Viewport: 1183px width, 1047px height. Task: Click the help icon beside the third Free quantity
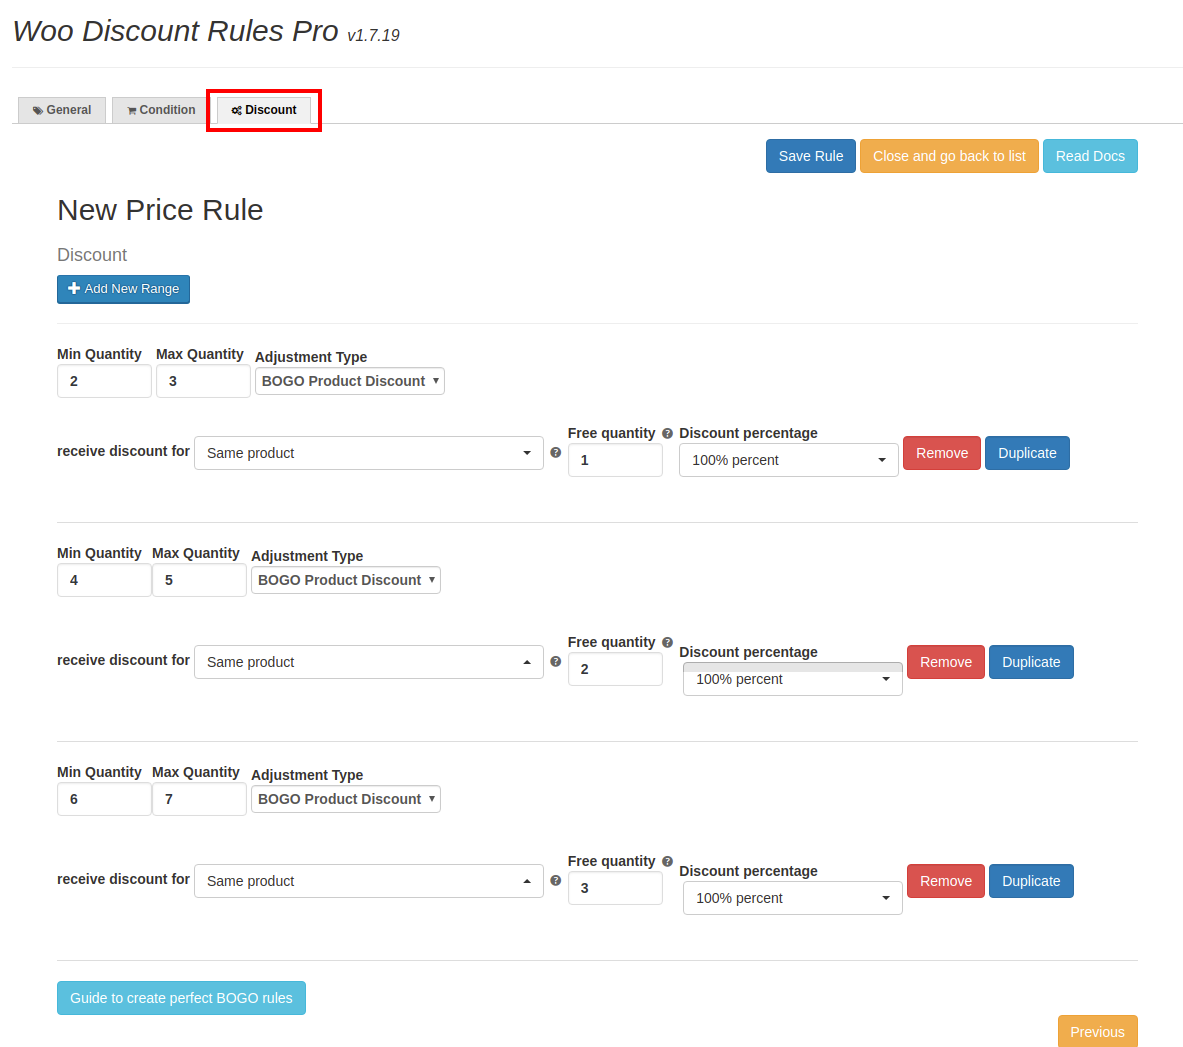click(x=667, y=861)
